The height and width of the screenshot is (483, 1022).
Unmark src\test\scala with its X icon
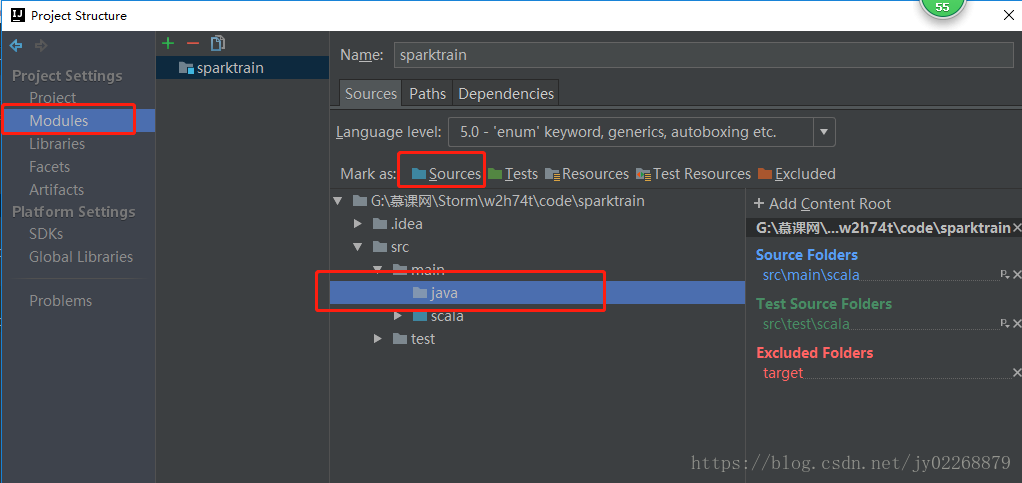[1016, 323]
